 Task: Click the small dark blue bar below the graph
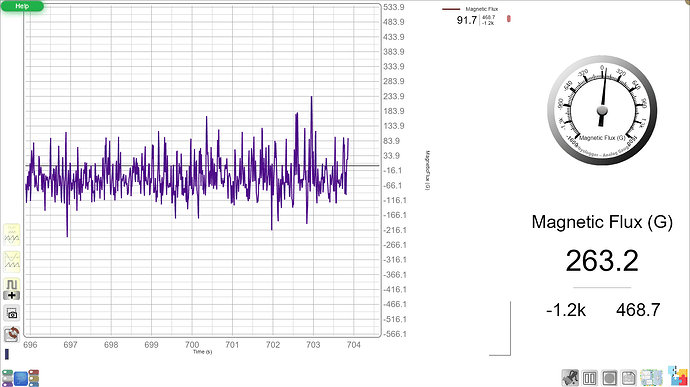point(7,354)
